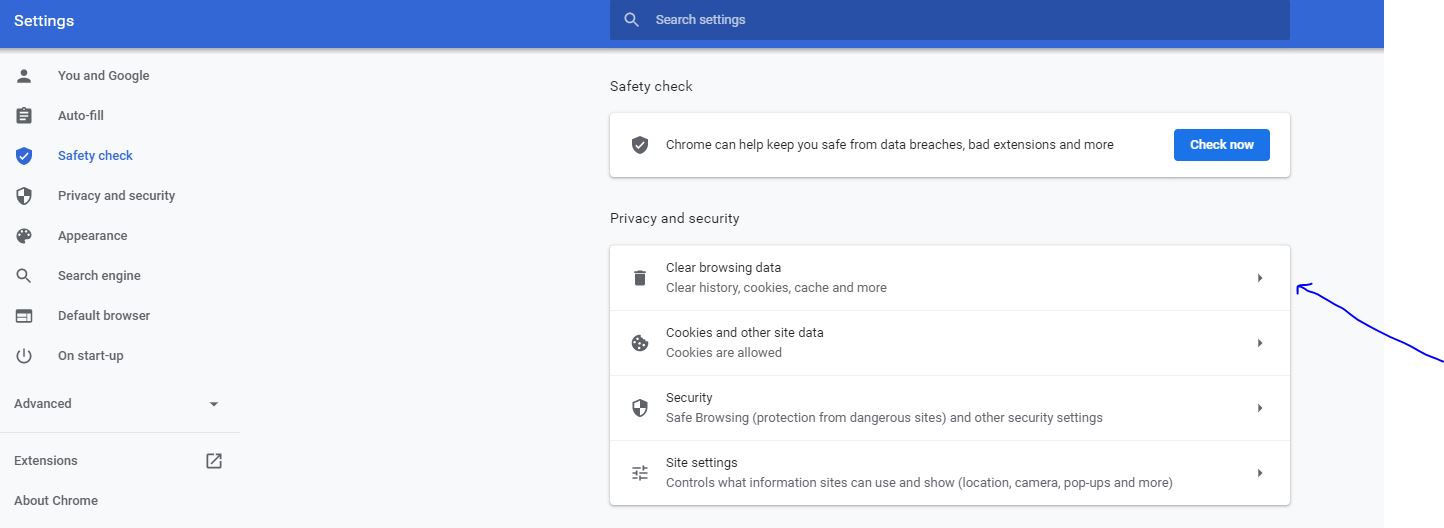Open Site settings using its right arrow
The image size is (1444, 528).
pyautogui.click(x=1260, y=473)
